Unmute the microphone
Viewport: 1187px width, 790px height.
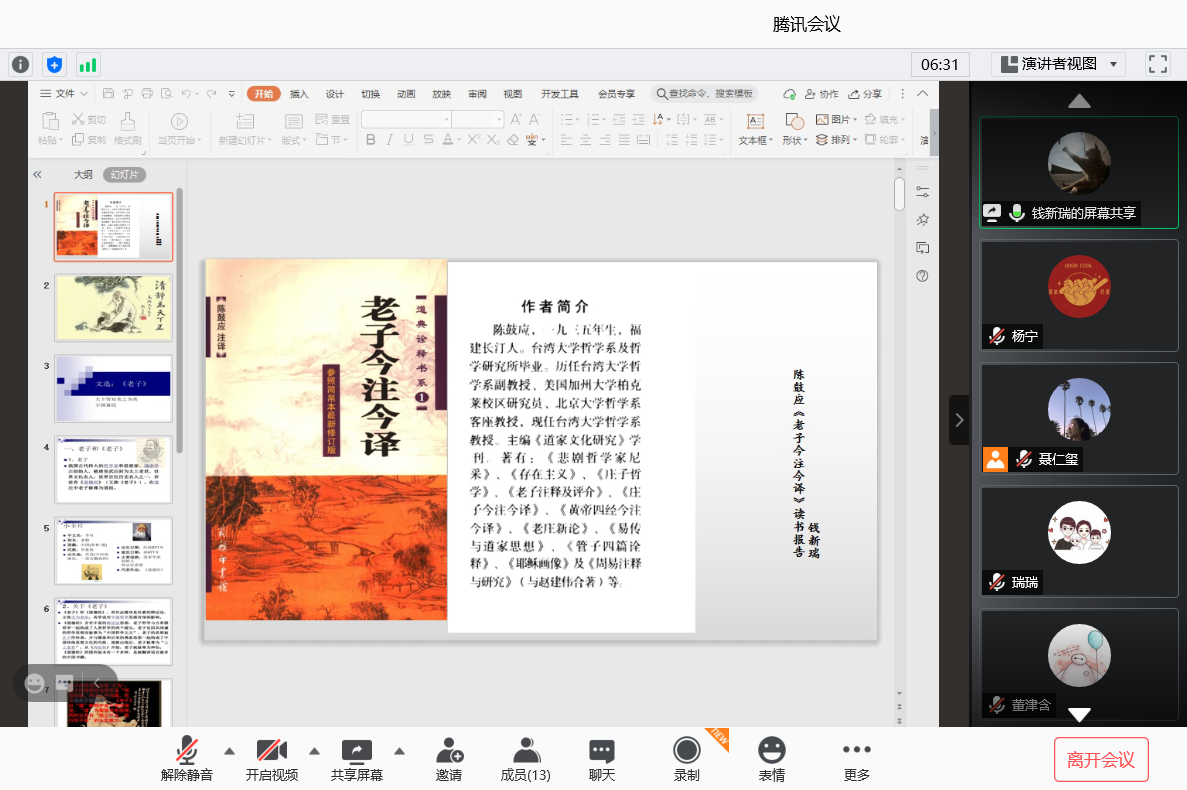(187, 760)
